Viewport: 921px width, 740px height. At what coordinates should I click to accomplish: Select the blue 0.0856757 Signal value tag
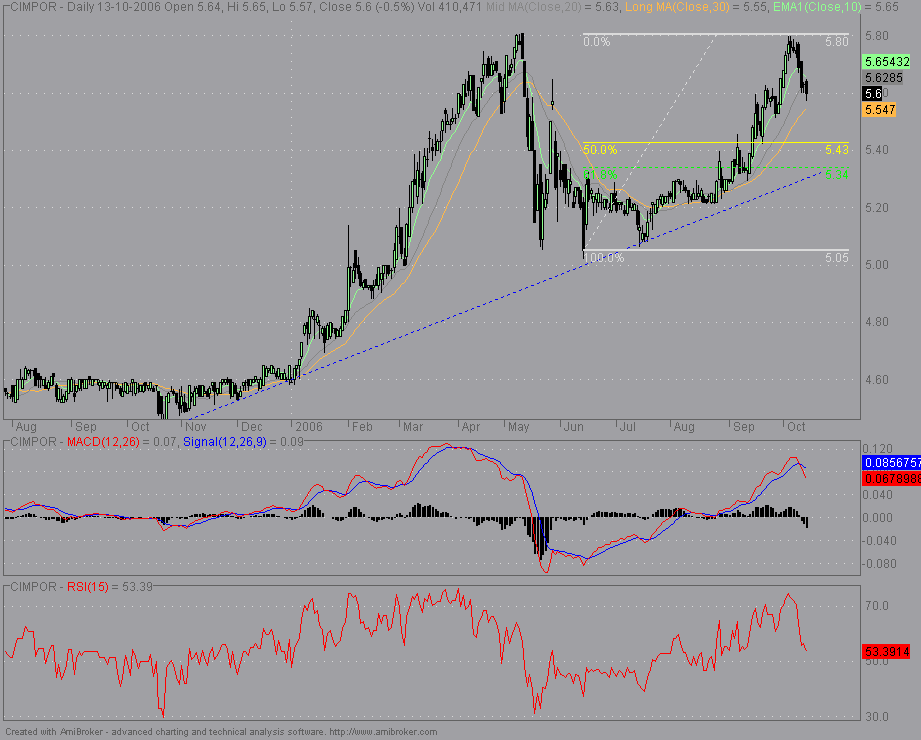(x=892, y=463)
